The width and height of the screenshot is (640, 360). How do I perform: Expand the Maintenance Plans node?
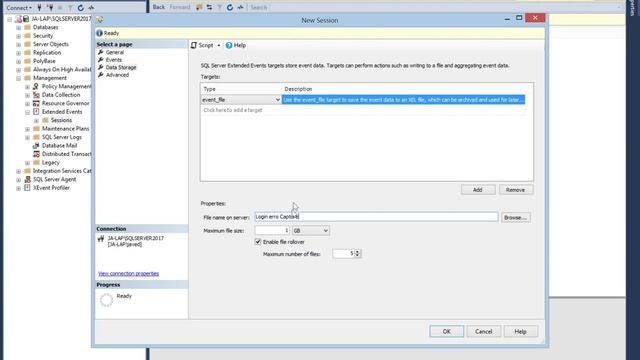[27, 129]
